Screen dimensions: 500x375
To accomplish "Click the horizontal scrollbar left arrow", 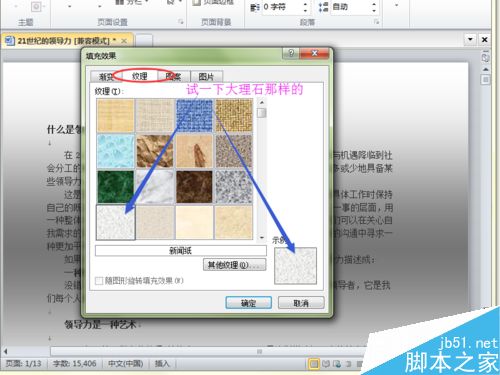I will (6, 351).
